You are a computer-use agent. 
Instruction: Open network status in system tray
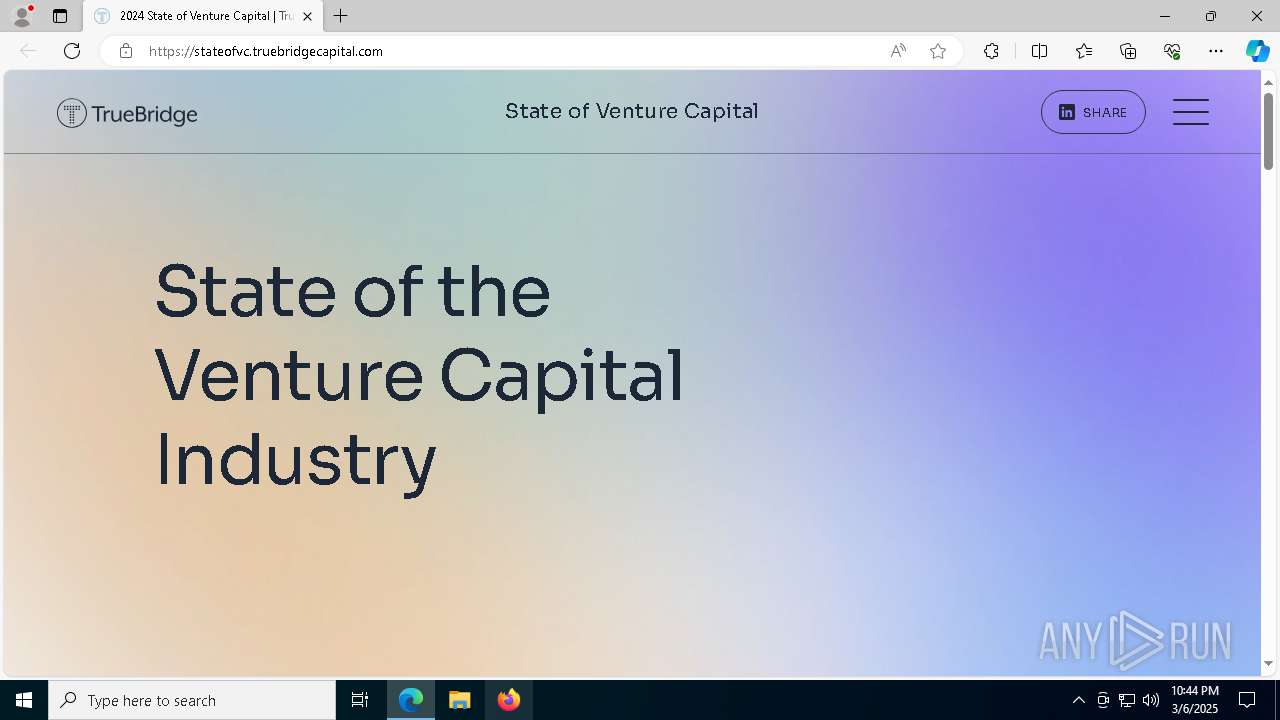(1127, 700)
